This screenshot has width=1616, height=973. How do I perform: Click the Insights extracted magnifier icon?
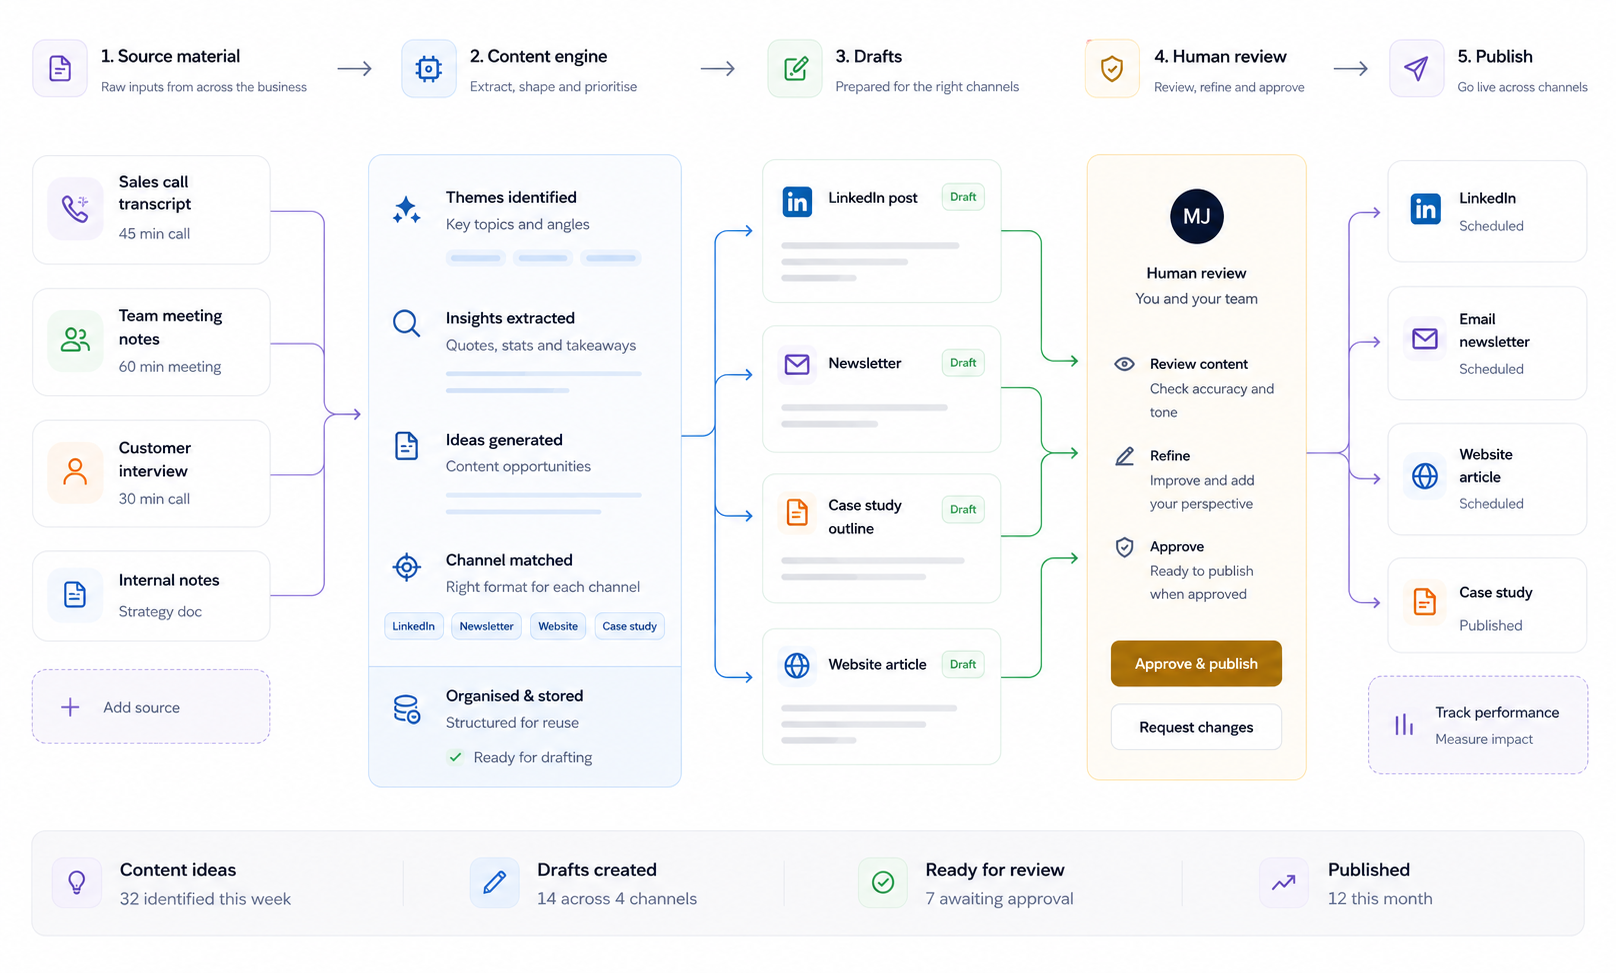(406, 323)
